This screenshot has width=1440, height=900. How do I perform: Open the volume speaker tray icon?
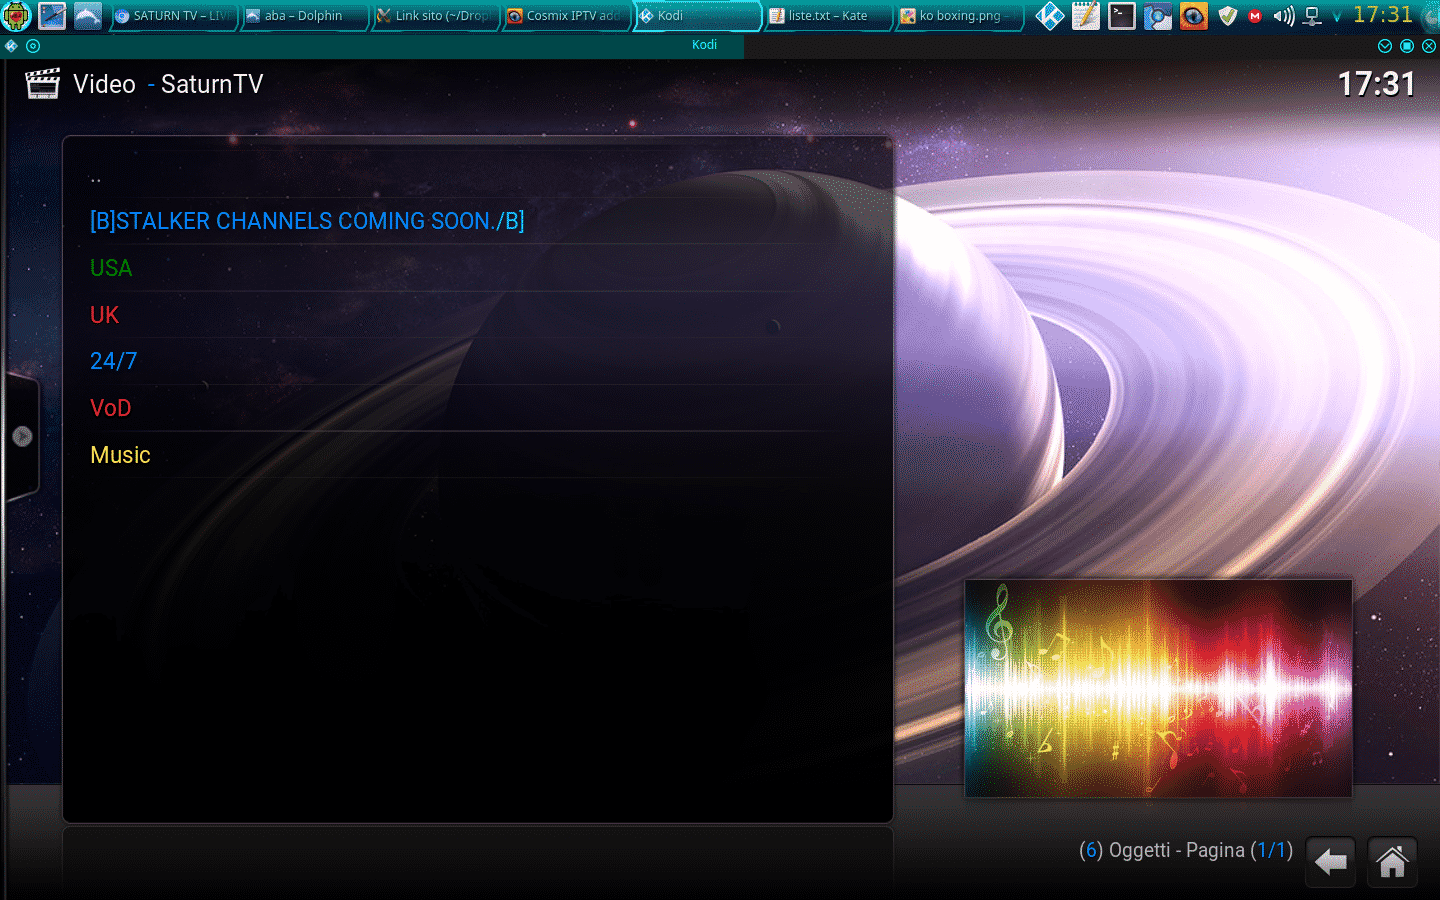[x=1284, y=16]
